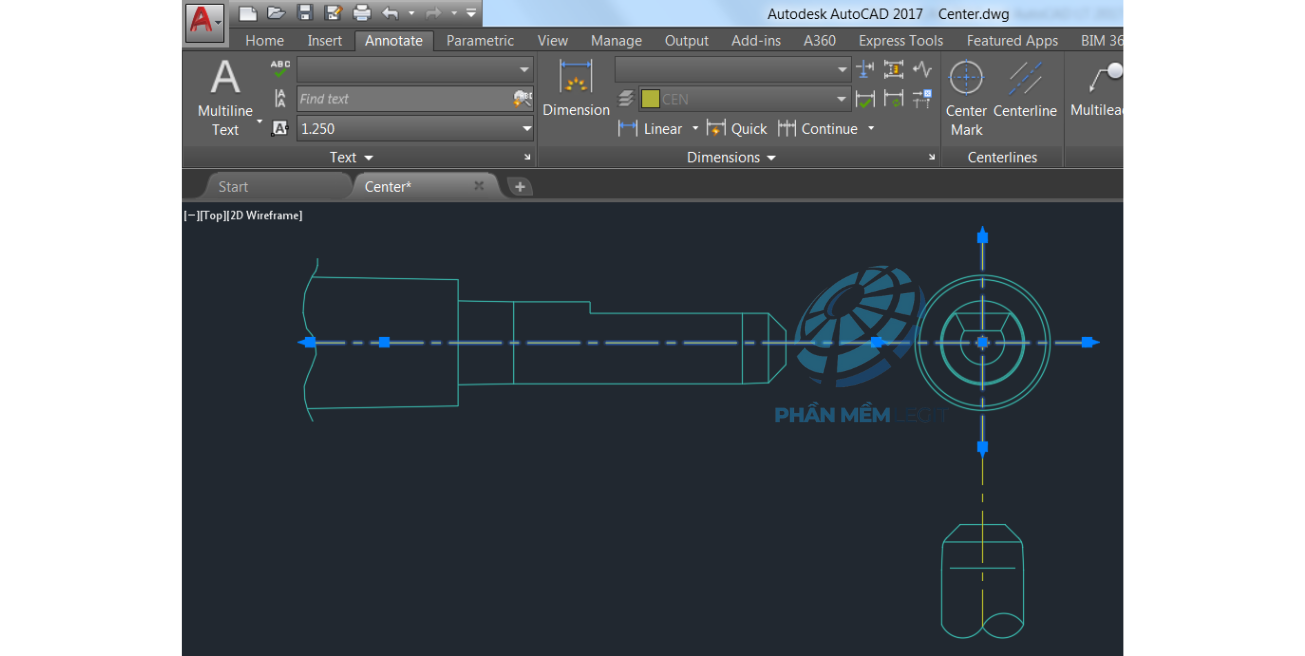
Task: Expand the Linear dimension type arrow
Action: coord(695,128)
